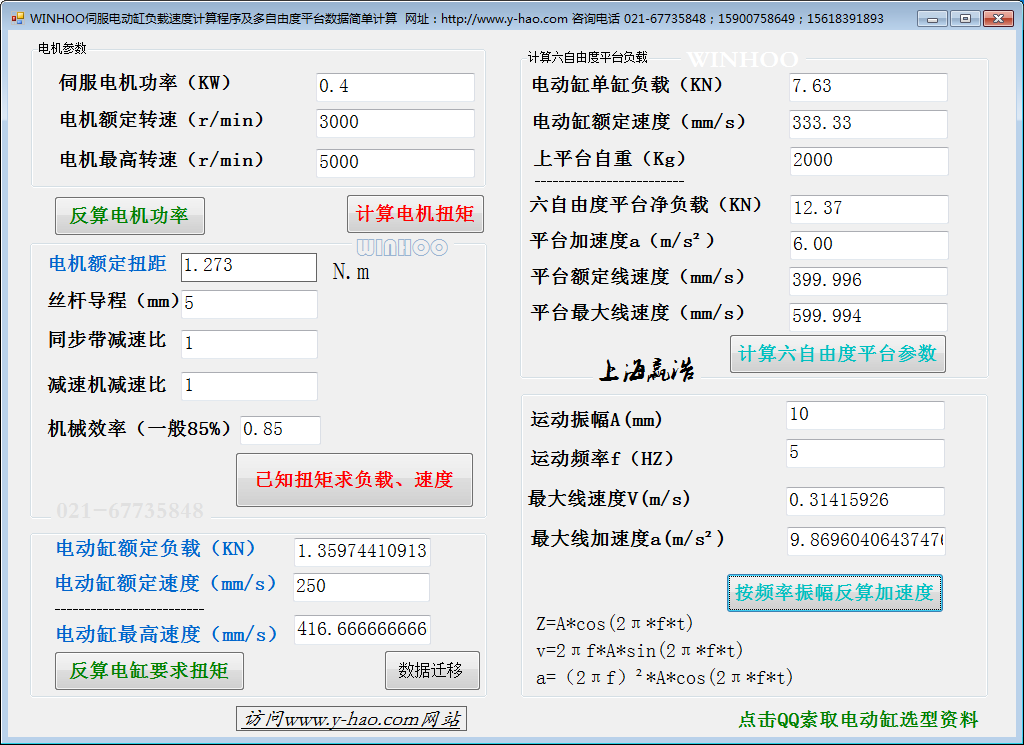
Task: Click 计算电机扭矩 button
Action: coord(415,214)
